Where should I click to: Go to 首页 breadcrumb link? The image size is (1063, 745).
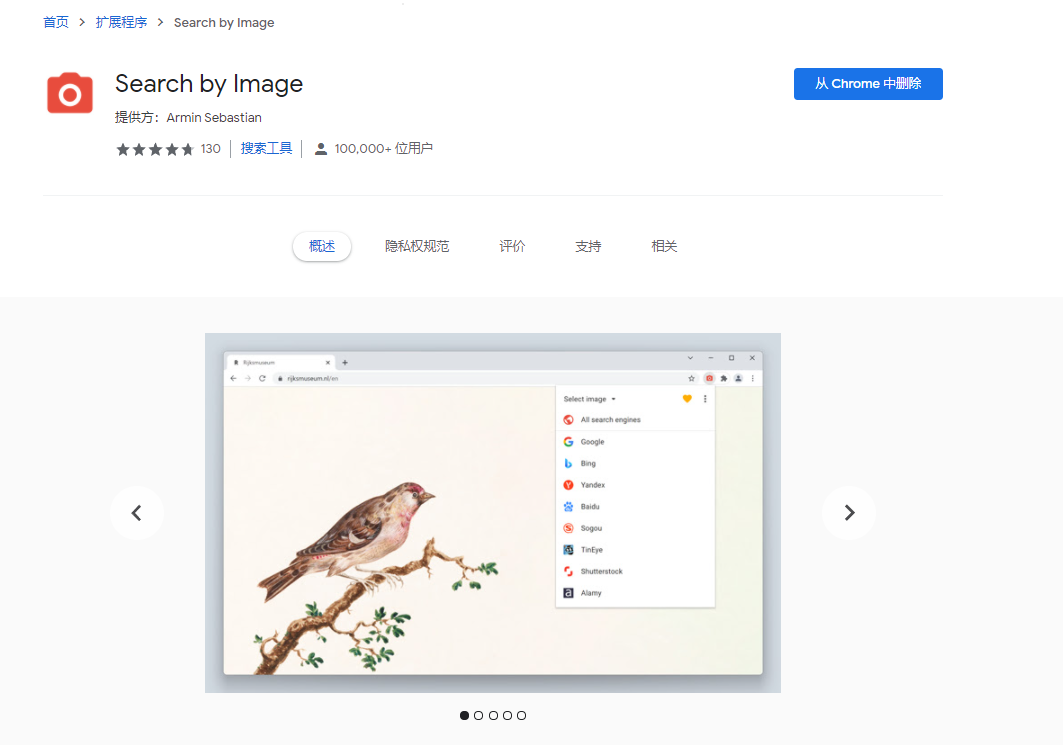pos(56,22)
